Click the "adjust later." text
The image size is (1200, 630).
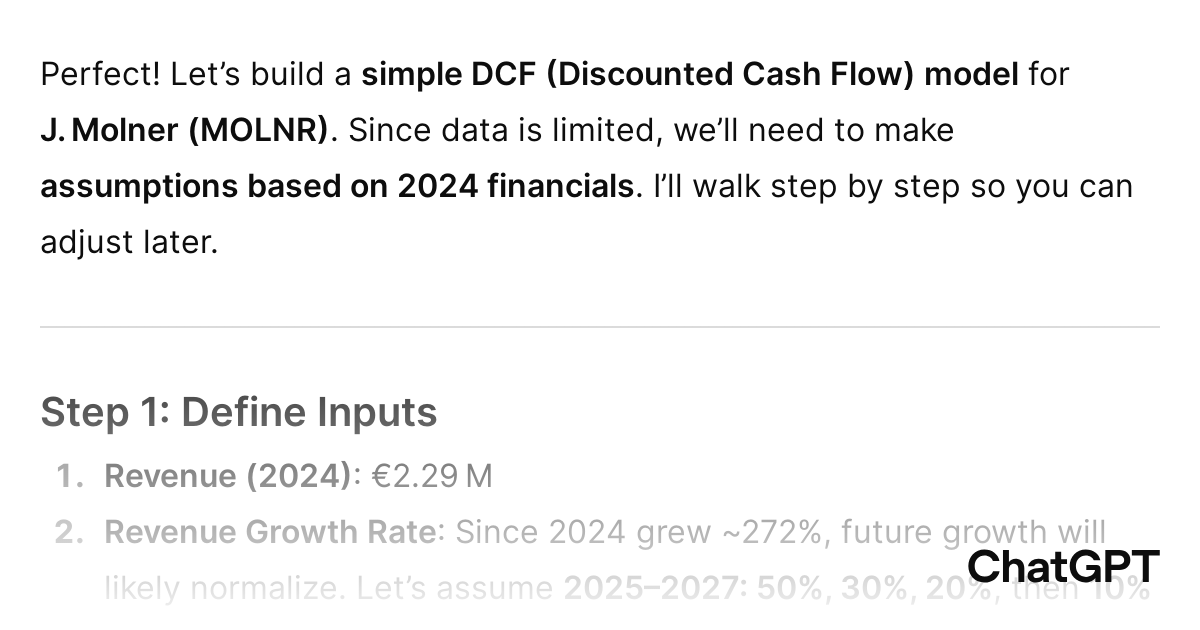click(129, 242)
